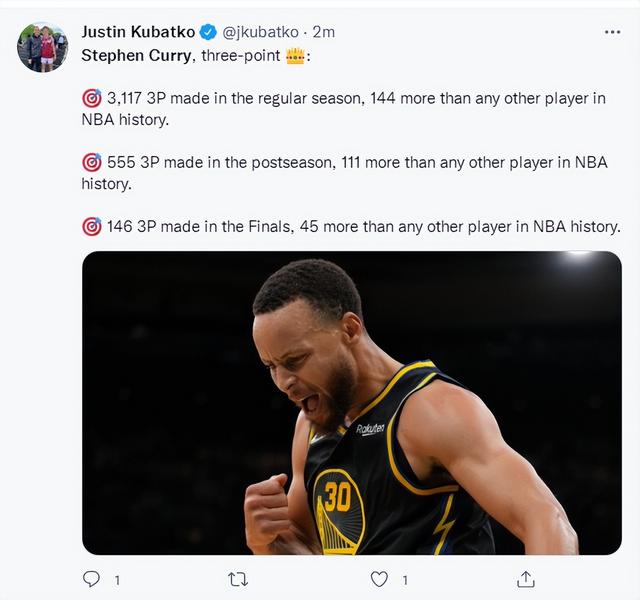This screenshot has height=600, width=640.
Task: Click the like count number
Action: tap(405, 580)
